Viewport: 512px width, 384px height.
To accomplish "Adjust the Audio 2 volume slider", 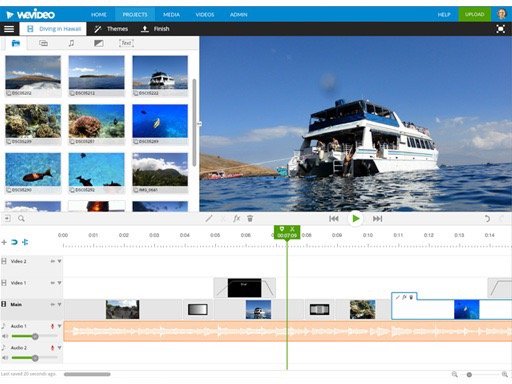I will point(35,358).
